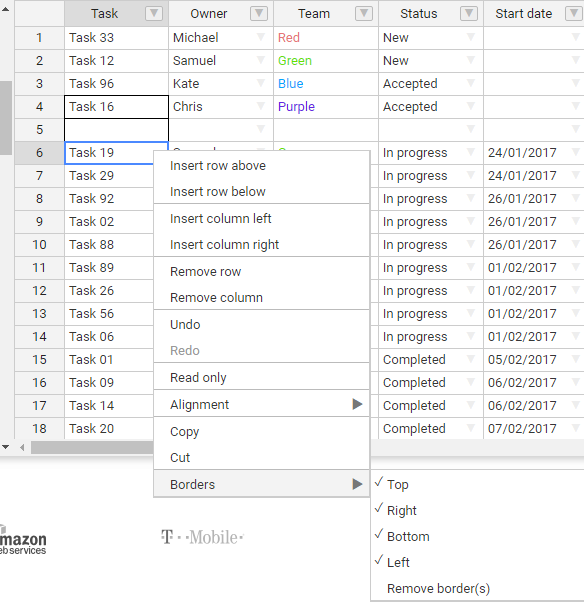The height and width of the screenshot is (604, 584).
Task: Click the T-Mobile logo
Action: (202, 537)
